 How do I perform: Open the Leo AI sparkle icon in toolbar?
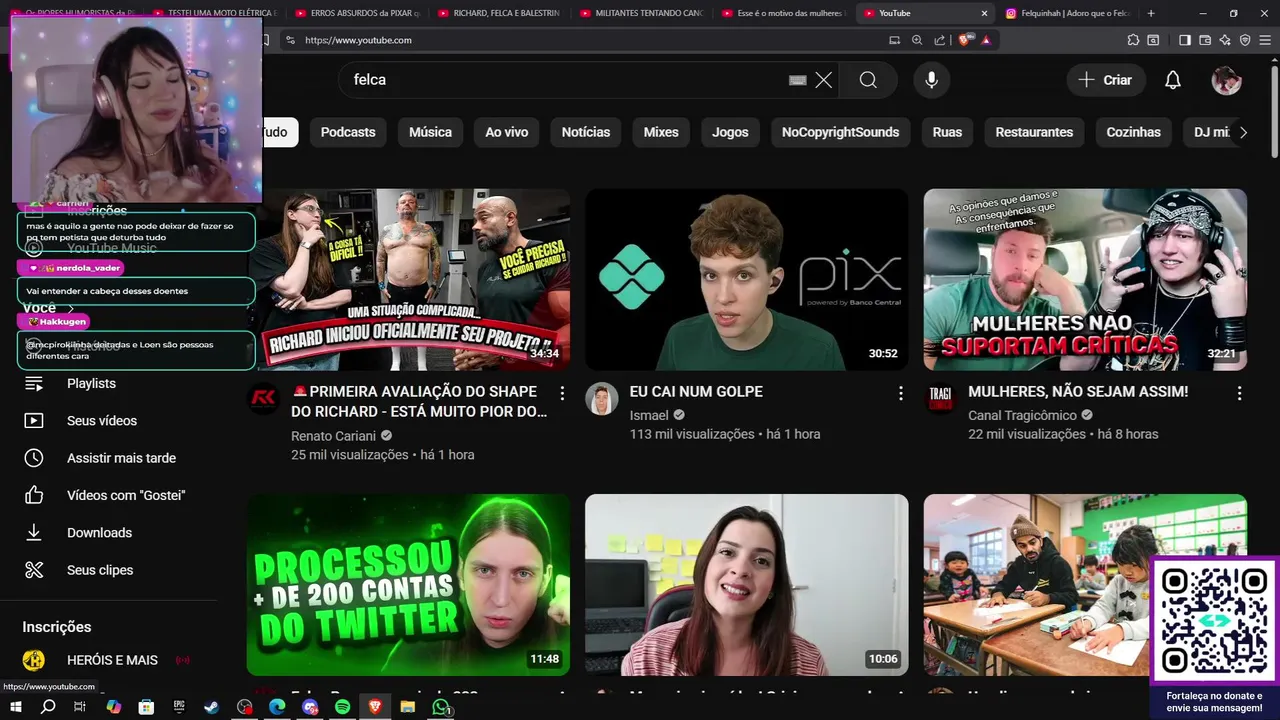click(1225, 40)
